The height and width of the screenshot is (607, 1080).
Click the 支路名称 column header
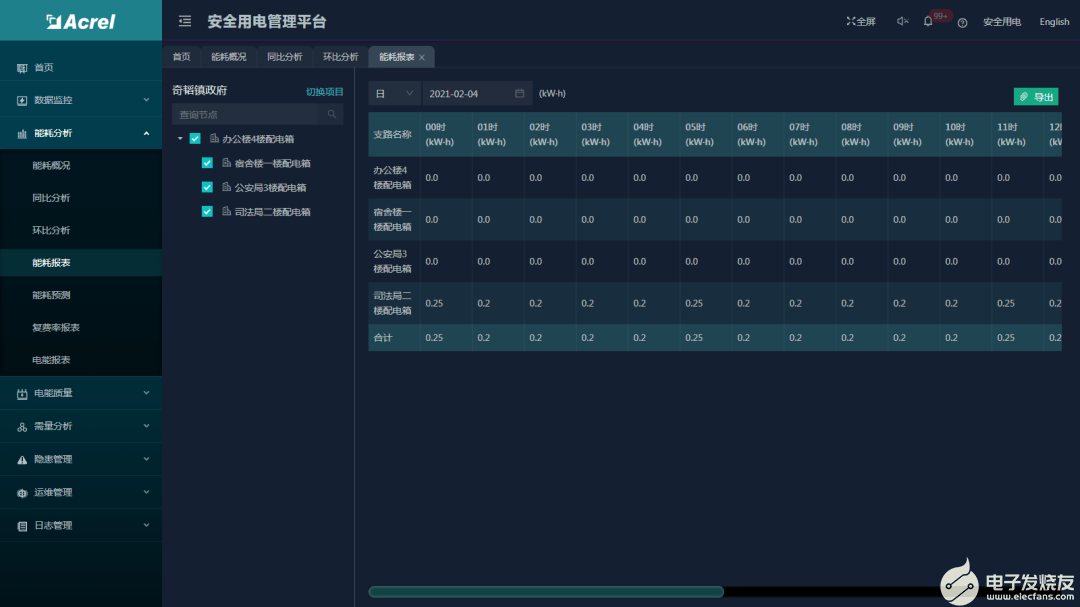click(393, 134)
